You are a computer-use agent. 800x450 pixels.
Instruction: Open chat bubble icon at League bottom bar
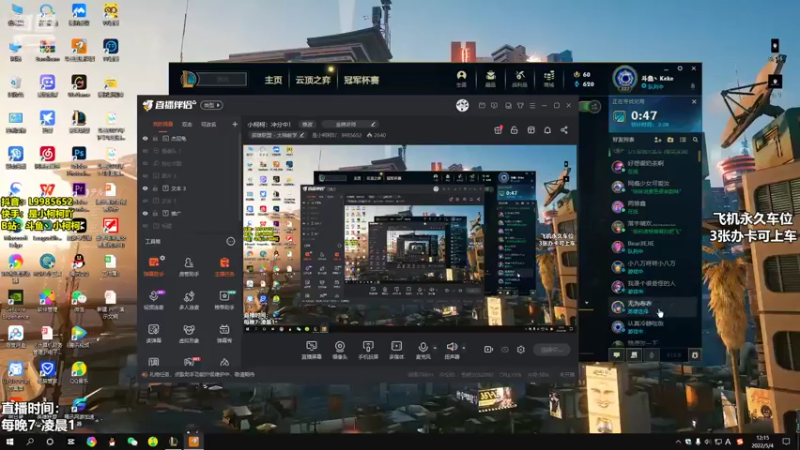[x=617, y=355]
